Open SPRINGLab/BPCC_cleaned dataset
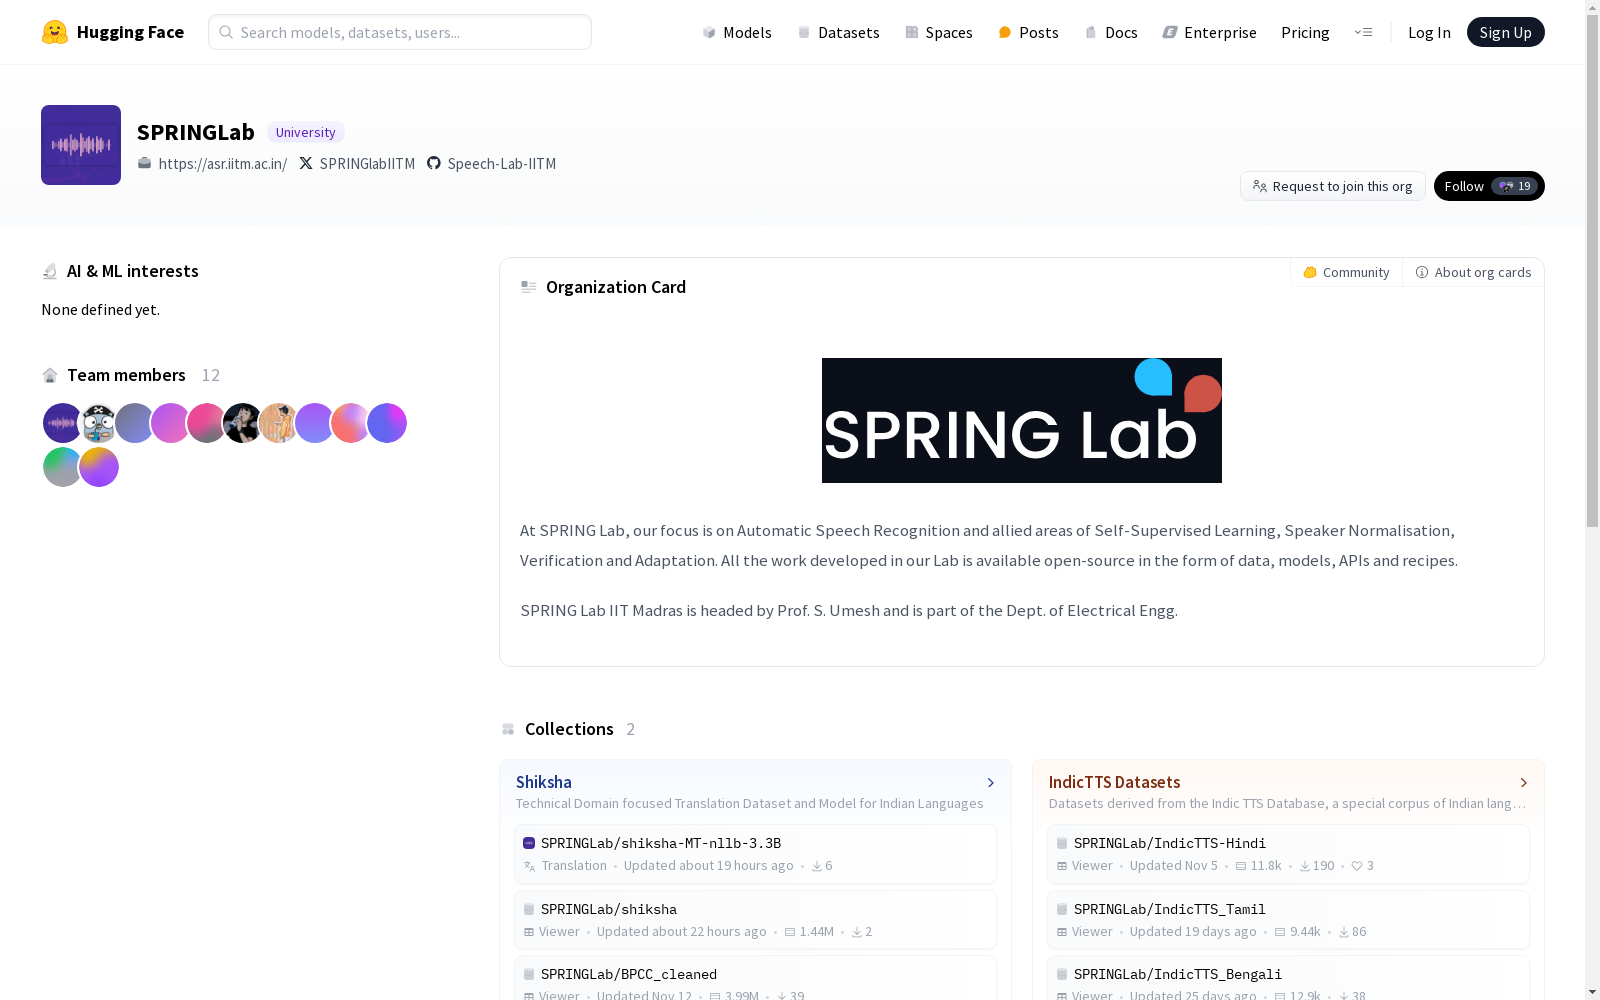 pos(755,980)
